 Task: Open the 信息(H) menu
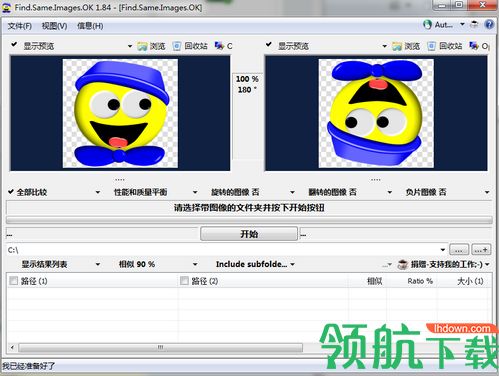(x=90, y=26)
